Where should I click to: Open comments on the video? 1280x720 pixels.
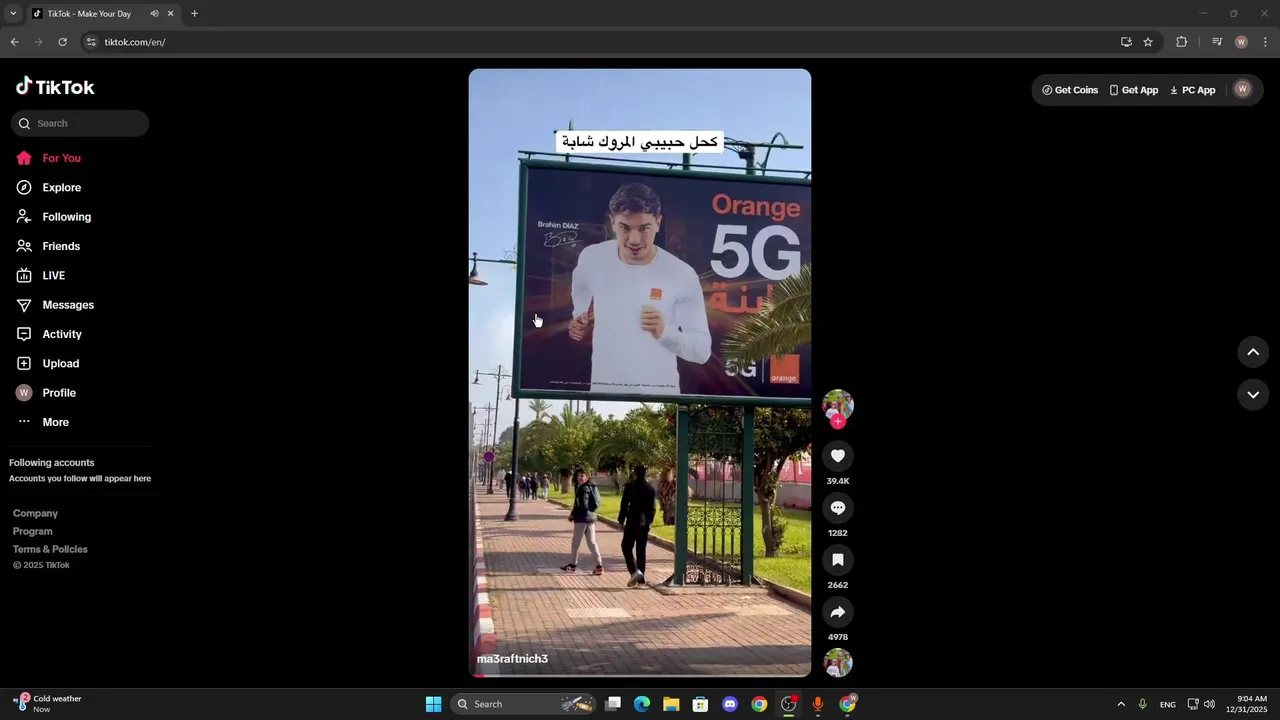point(838,508)
